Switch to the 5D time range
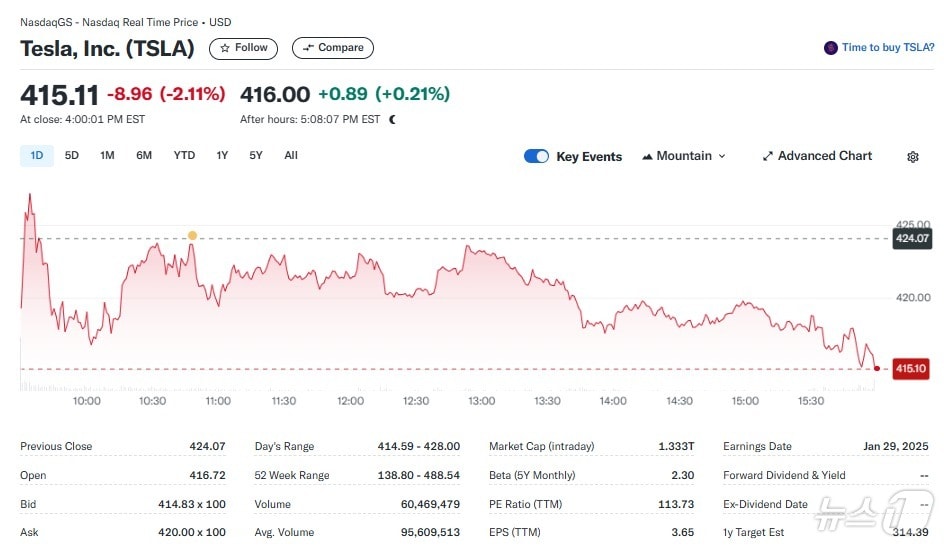 tap(72, 155)
